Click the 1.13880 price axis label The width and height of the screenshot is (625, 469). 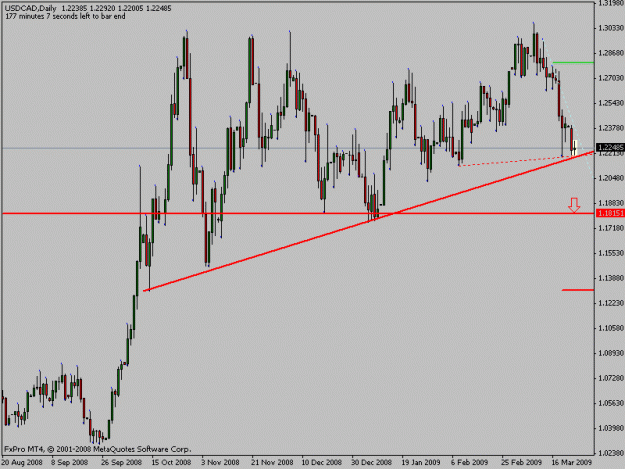pos(611,278)
